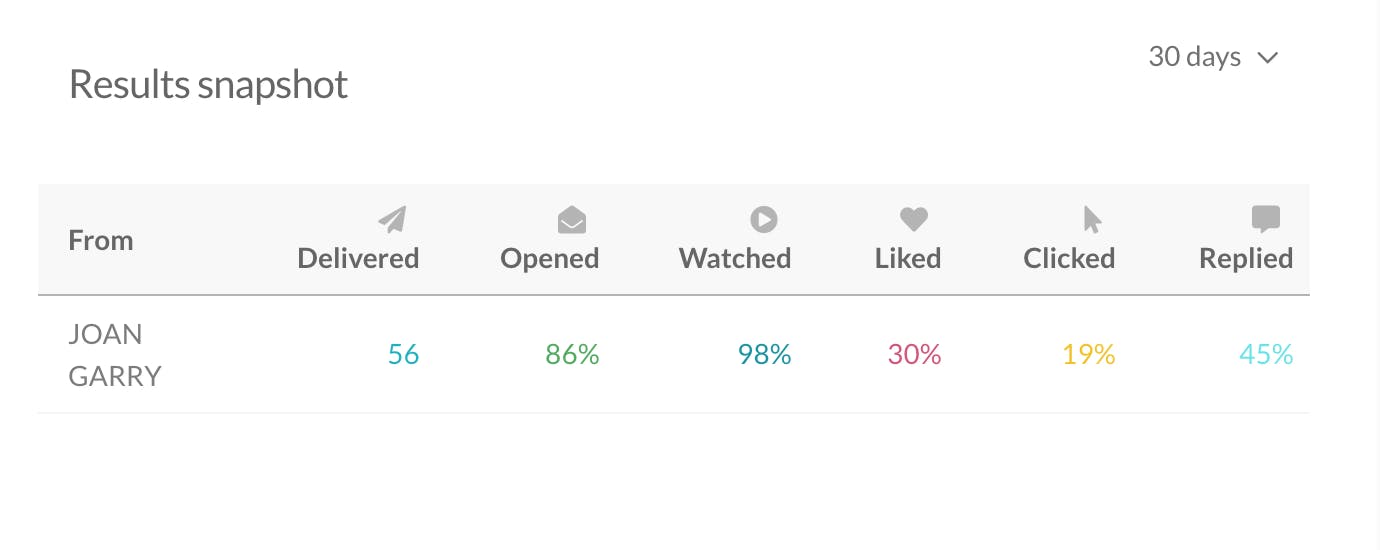Image resolution: width=1380 pixels, height=550 pixels.
Task: Sort by the From column header
Action: click(101, 241)
